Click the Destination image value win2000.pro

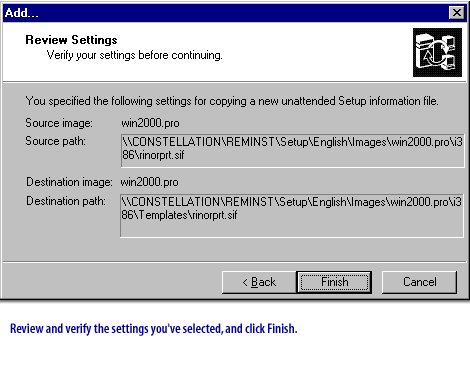pos(149,182)
